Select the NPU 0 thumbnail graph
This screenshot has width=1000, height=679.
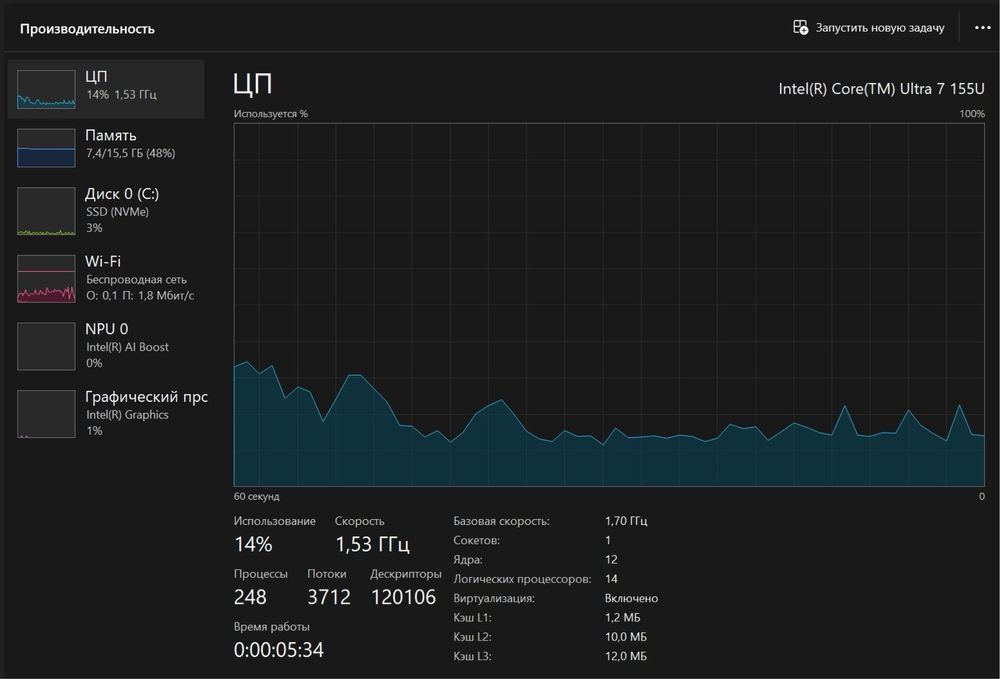(x=46, y=346)
